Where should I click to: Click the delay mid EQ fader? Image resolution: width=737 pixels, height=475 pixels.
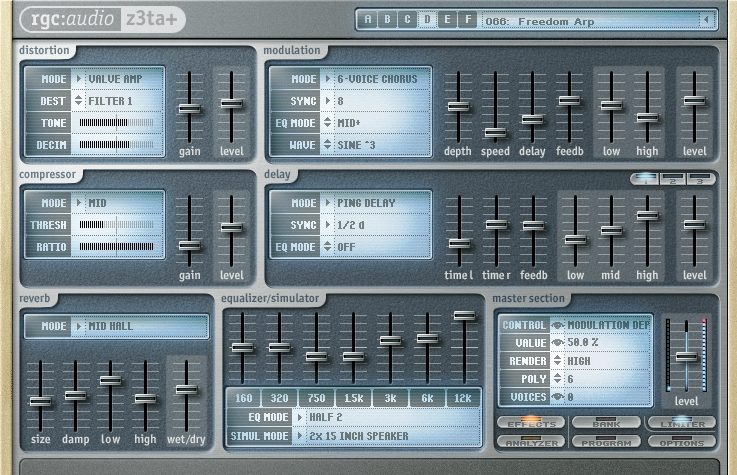[x=612, y=231]
